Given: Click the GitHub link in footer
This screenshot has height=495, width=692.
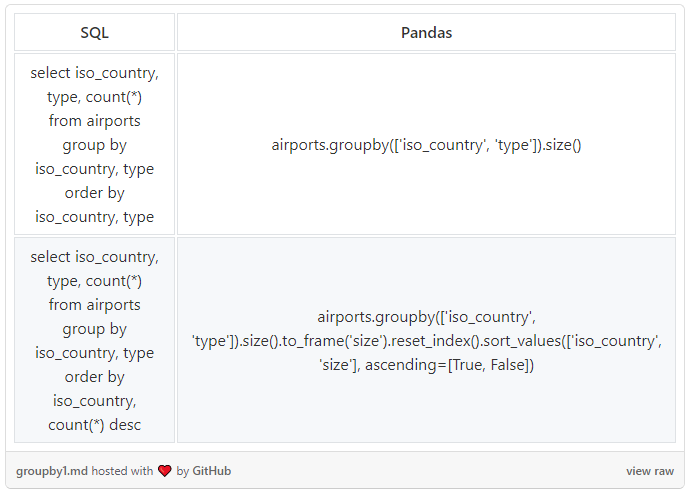Looking at the screenshot, I should [x=211, y=471].
